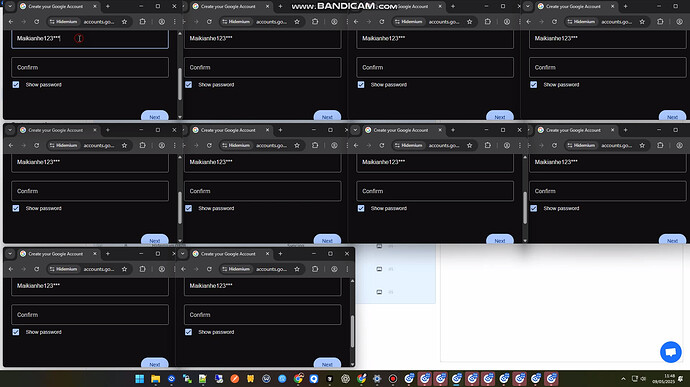Uncheck Show password in second middle-row window

(x=188, y=208)
